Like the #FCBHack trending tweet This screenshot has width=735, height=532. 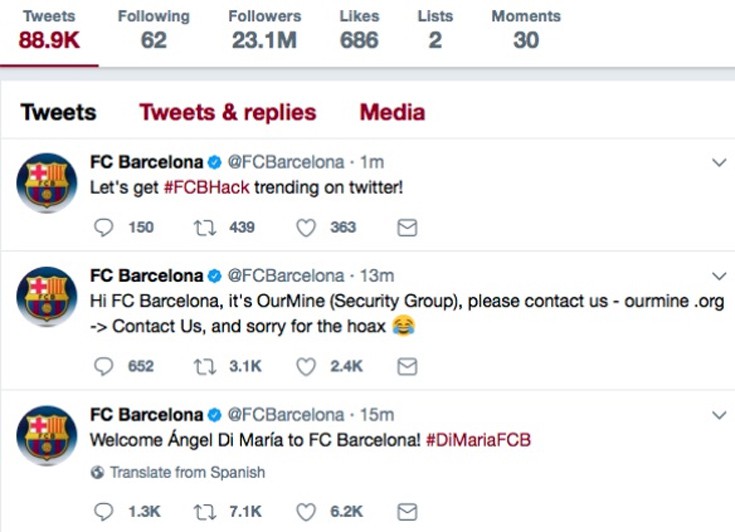306,227
